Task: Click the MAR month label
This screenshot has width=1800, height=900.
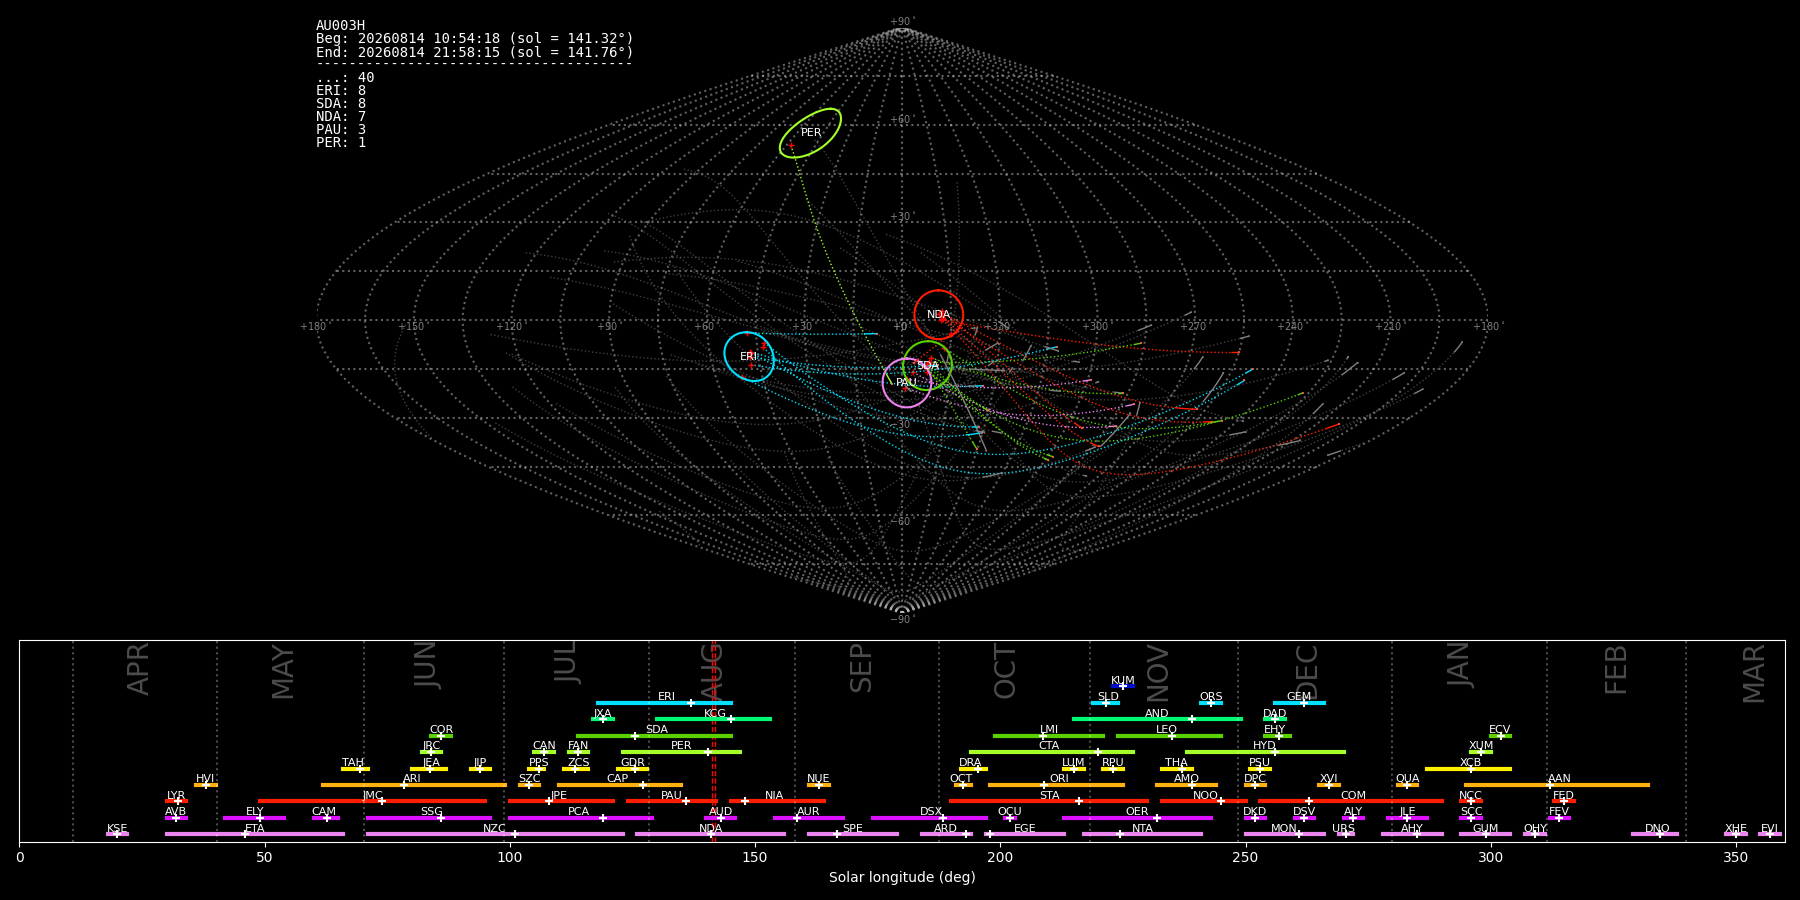Action: pyautogui.click(x=1754, y=674)
